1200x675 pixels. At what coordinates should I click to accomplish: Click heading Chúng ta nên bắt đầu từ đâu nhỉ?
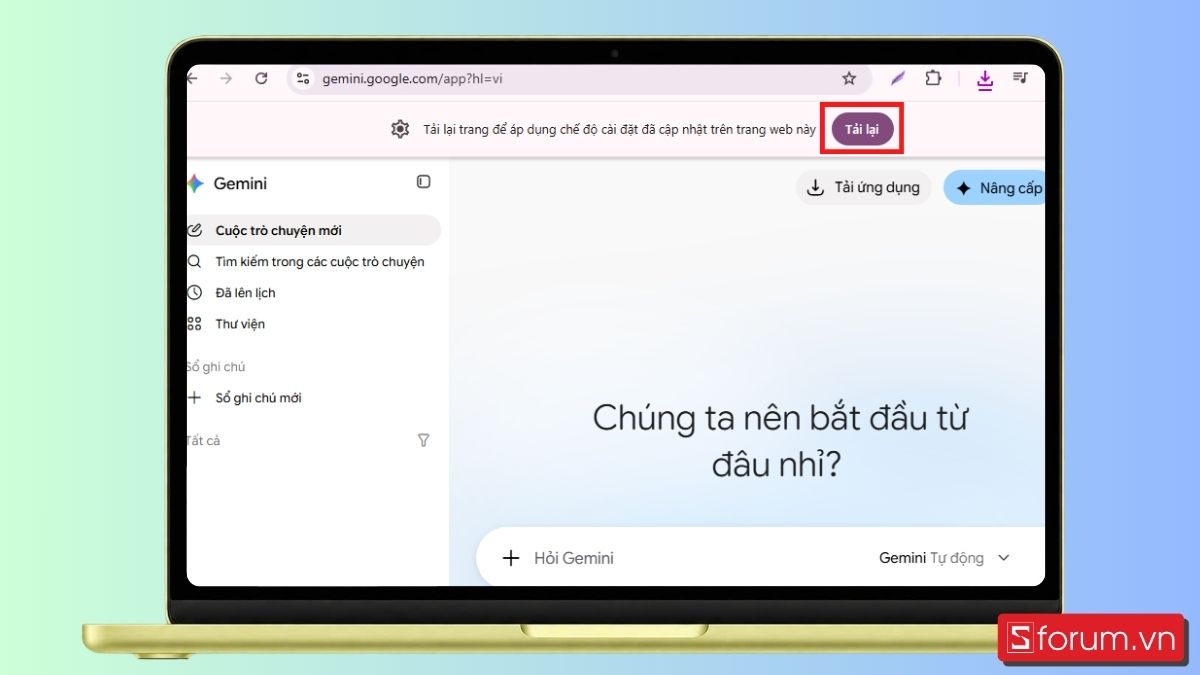(779, 441)
